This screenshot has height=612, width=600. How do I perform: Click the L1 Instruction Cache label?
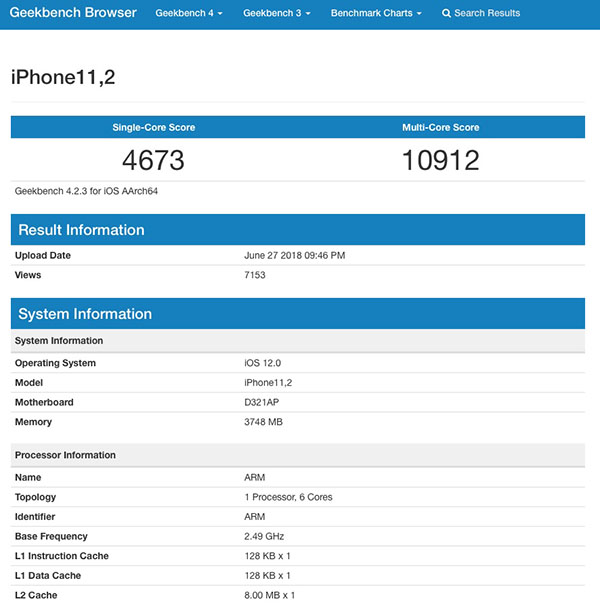click(62, 556)
